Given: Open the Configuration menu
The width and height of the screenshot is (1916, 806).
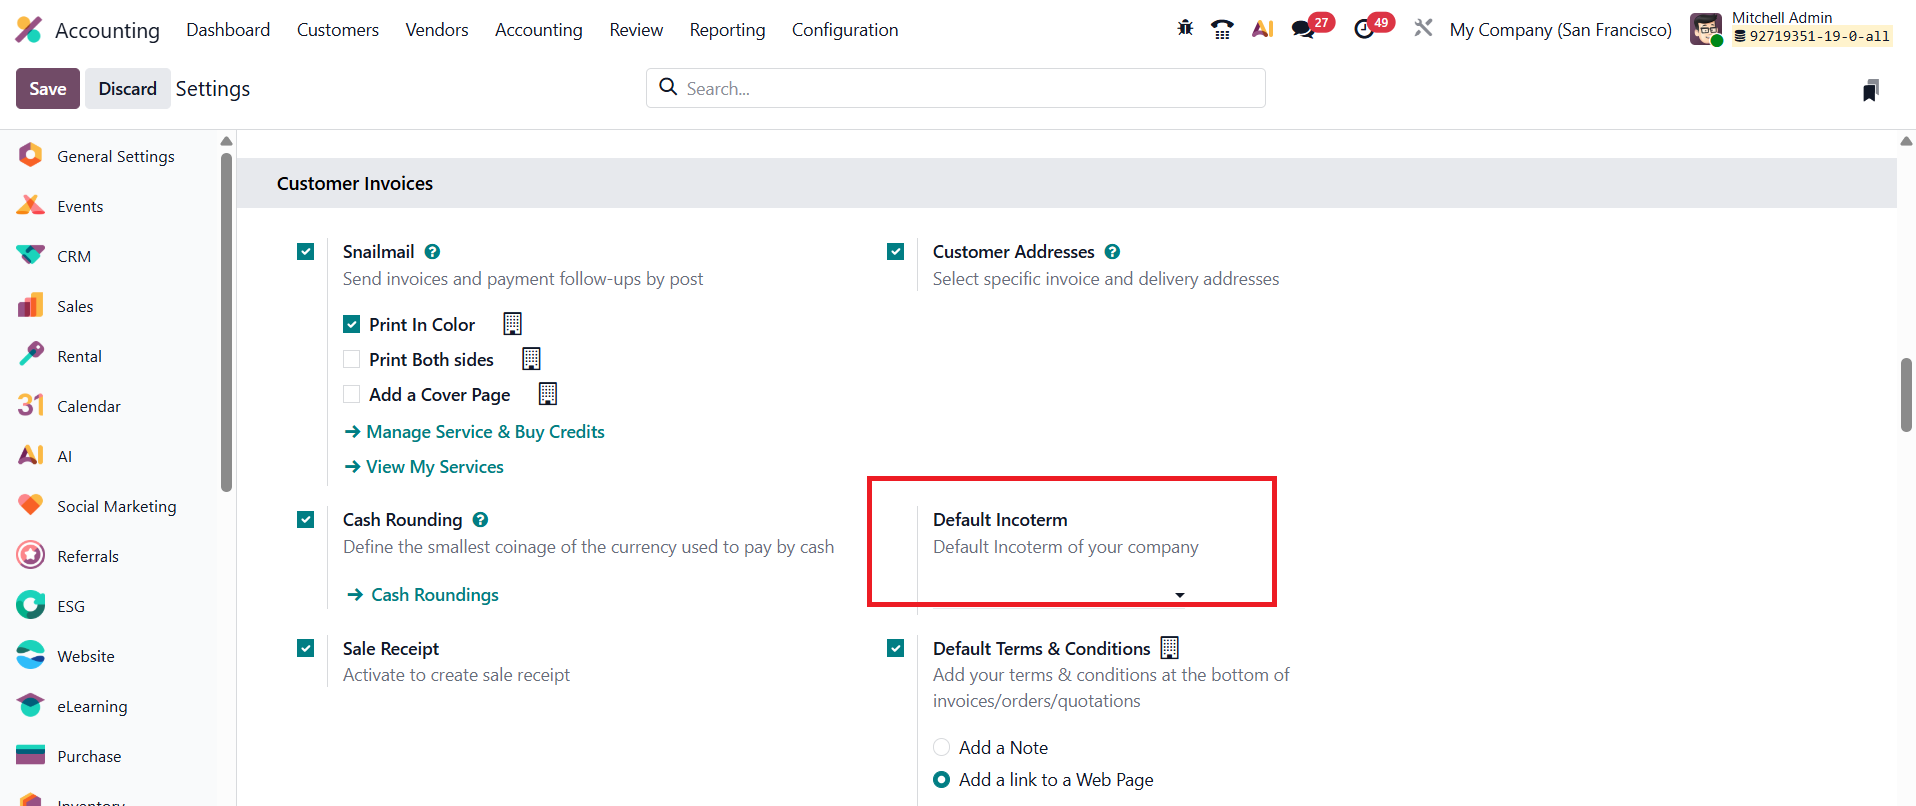Looking at the screenshot, I should pyautogui.click(x=845, y=30).
